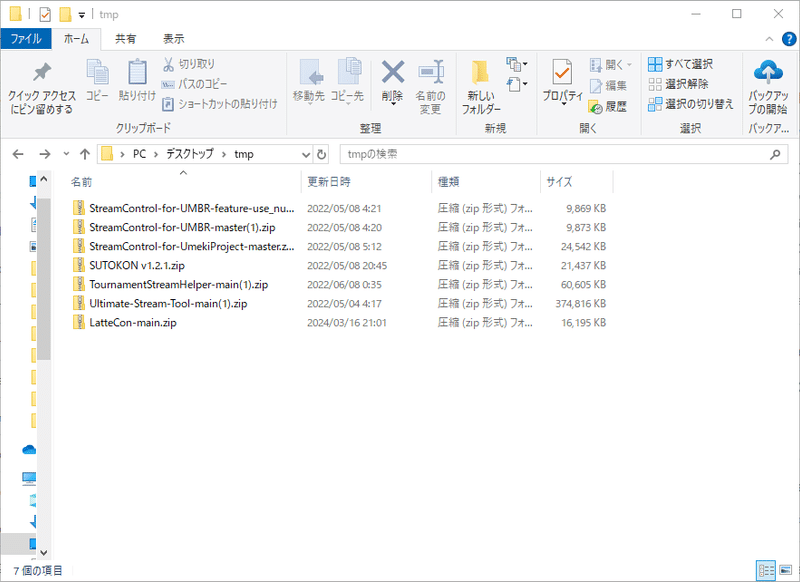Click the OneDrive cloud icon in navigation pane

point(29,449)
